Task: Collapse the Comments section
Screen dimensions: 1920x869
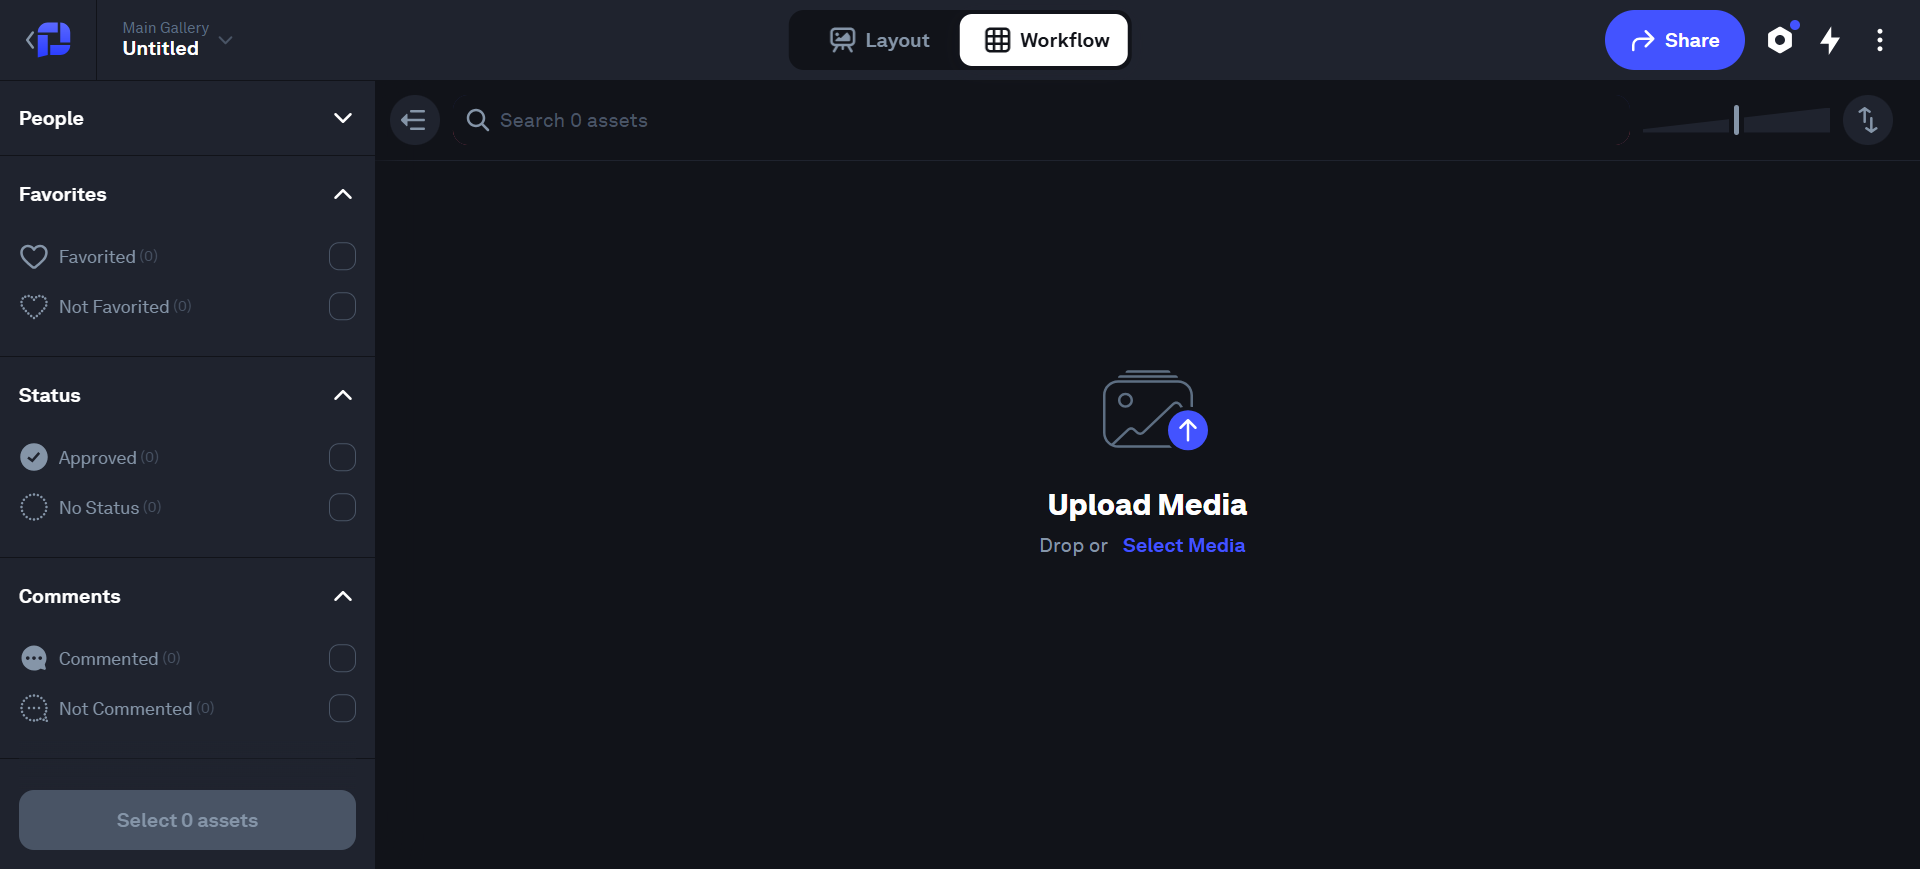Action: click(343, 596)
